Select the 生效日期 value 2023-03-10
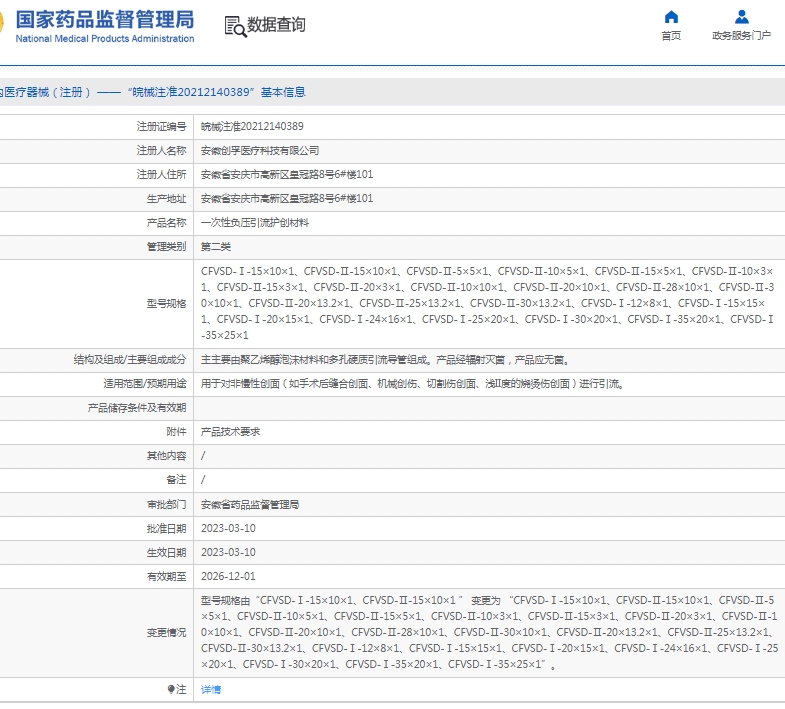Image resolution: width=785 pixels, height=709 pixels. (228, 552)
